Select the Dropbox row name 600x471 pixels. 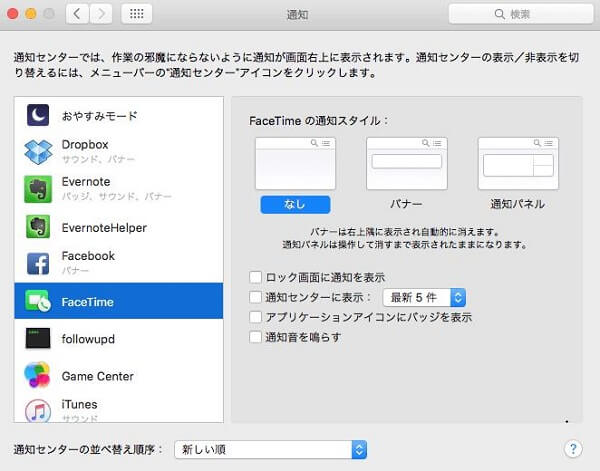coord(85,145)
